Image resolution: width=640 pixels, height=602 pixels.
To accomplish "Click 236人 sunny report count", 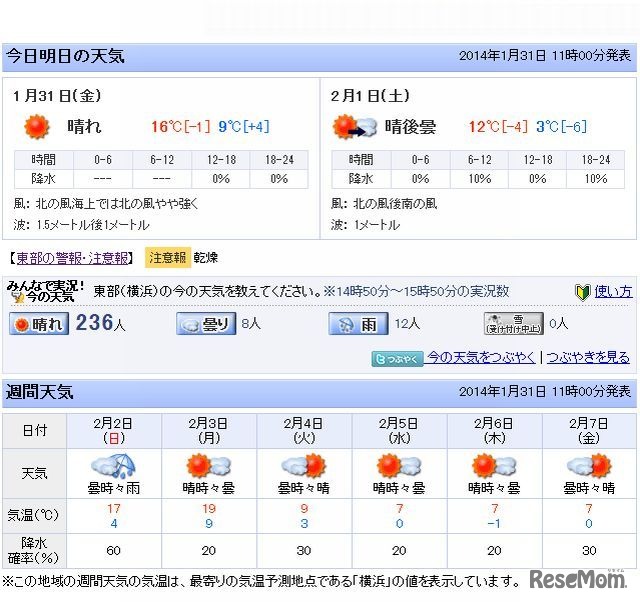I will point(100,323).
